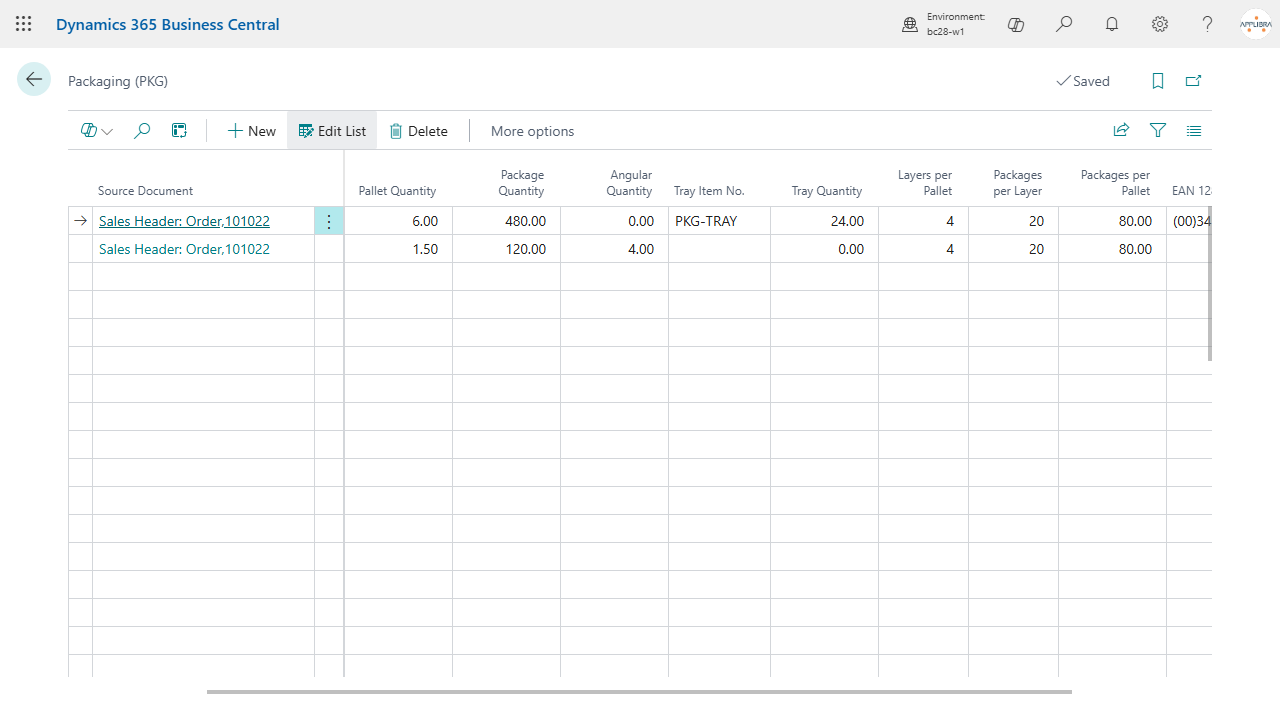
Task: Click the Edit List button
Action: pyautogui.click(x=332, y=131)
